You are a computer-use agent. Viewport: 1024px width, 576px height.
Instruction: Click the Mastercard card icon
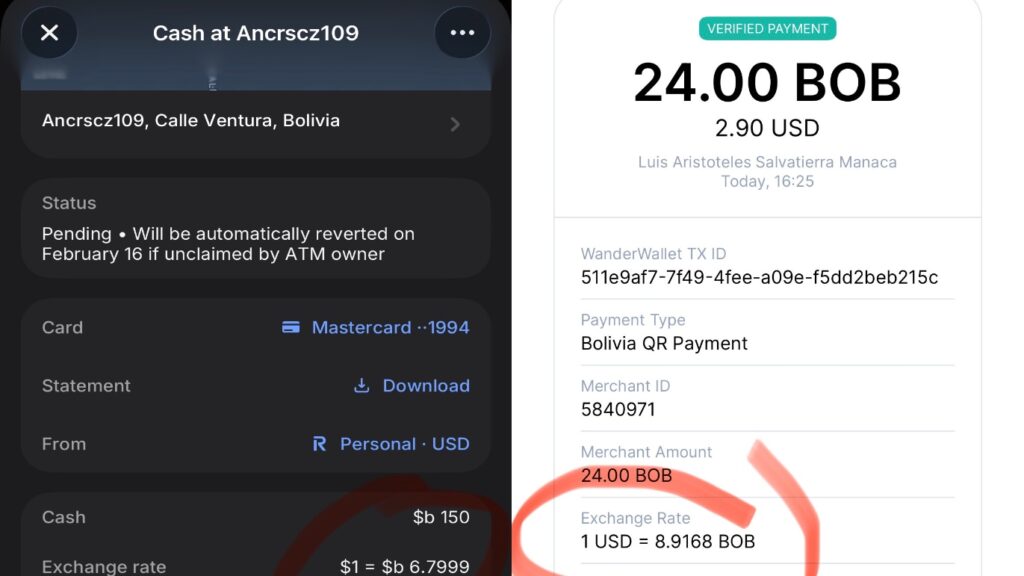coord(291,327)
